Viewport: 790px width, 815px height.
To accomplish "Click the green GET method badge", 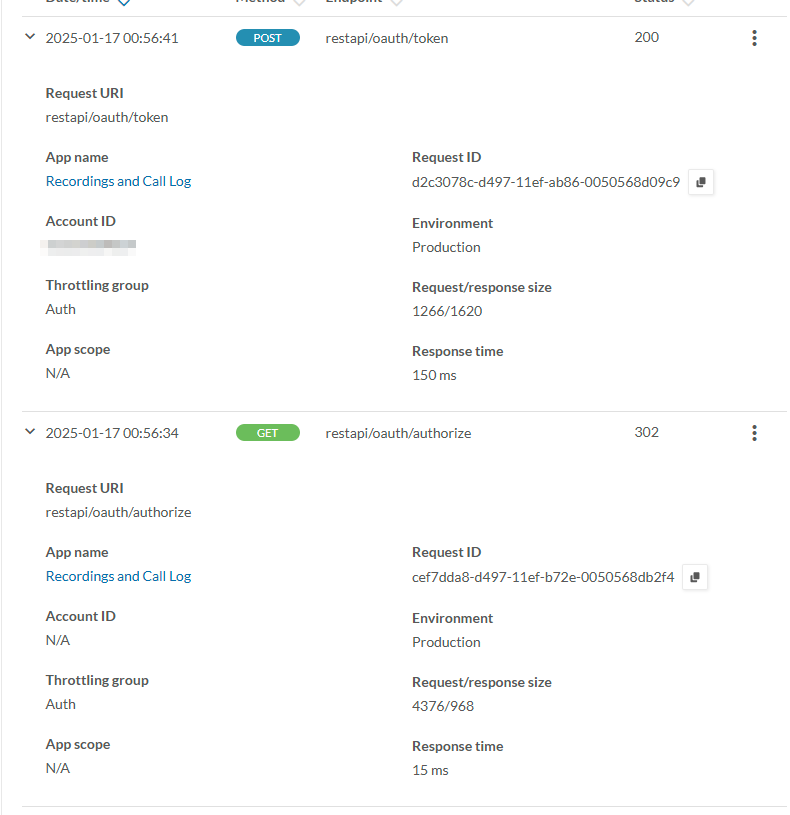I will (x=267, y=432).
